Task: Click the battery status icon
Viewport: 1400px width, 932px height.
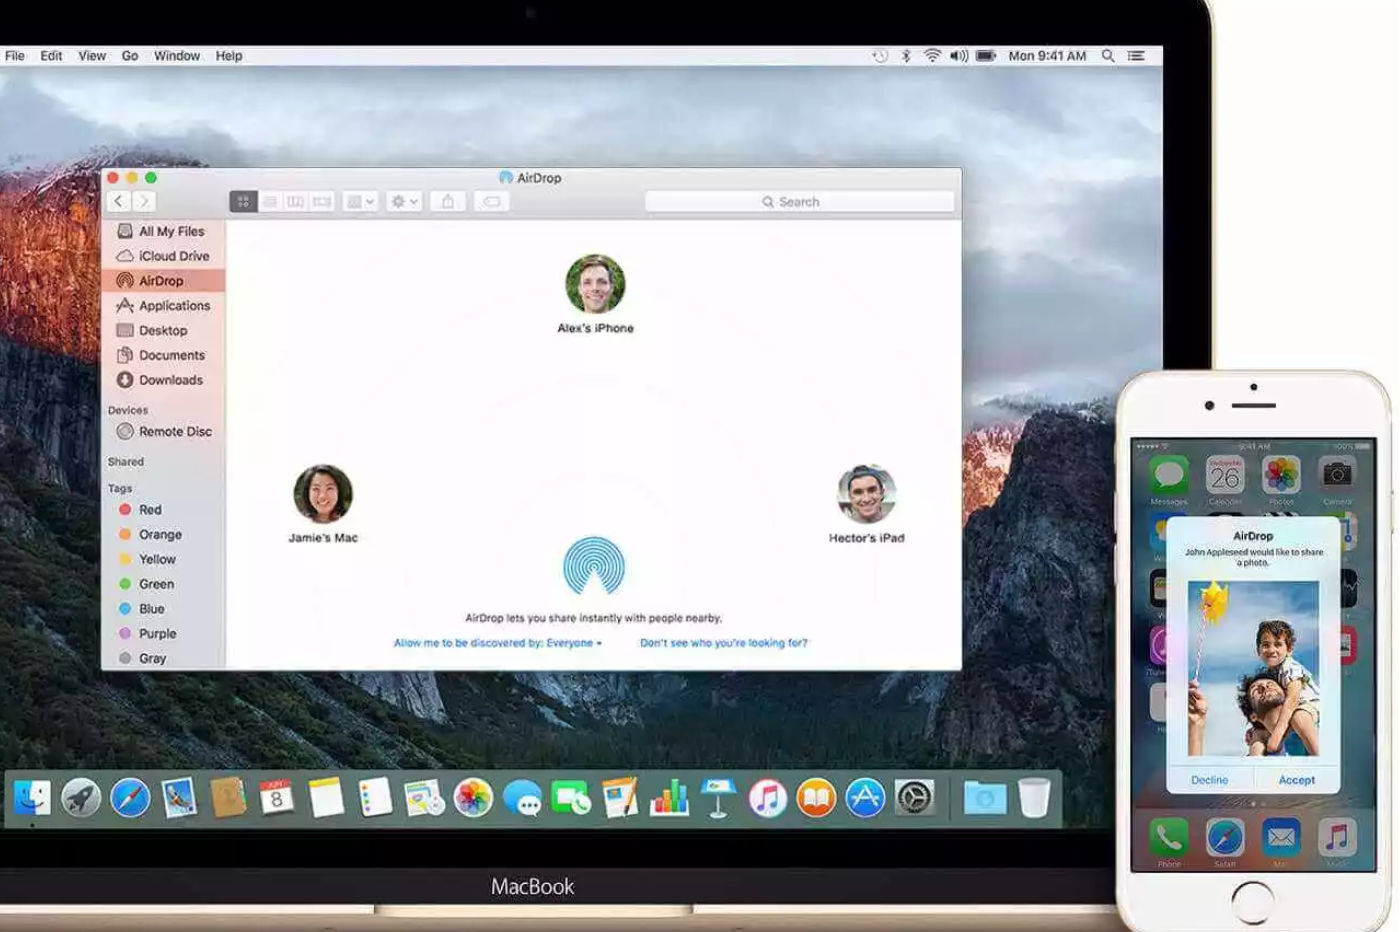Action: [x=986, y=56]
